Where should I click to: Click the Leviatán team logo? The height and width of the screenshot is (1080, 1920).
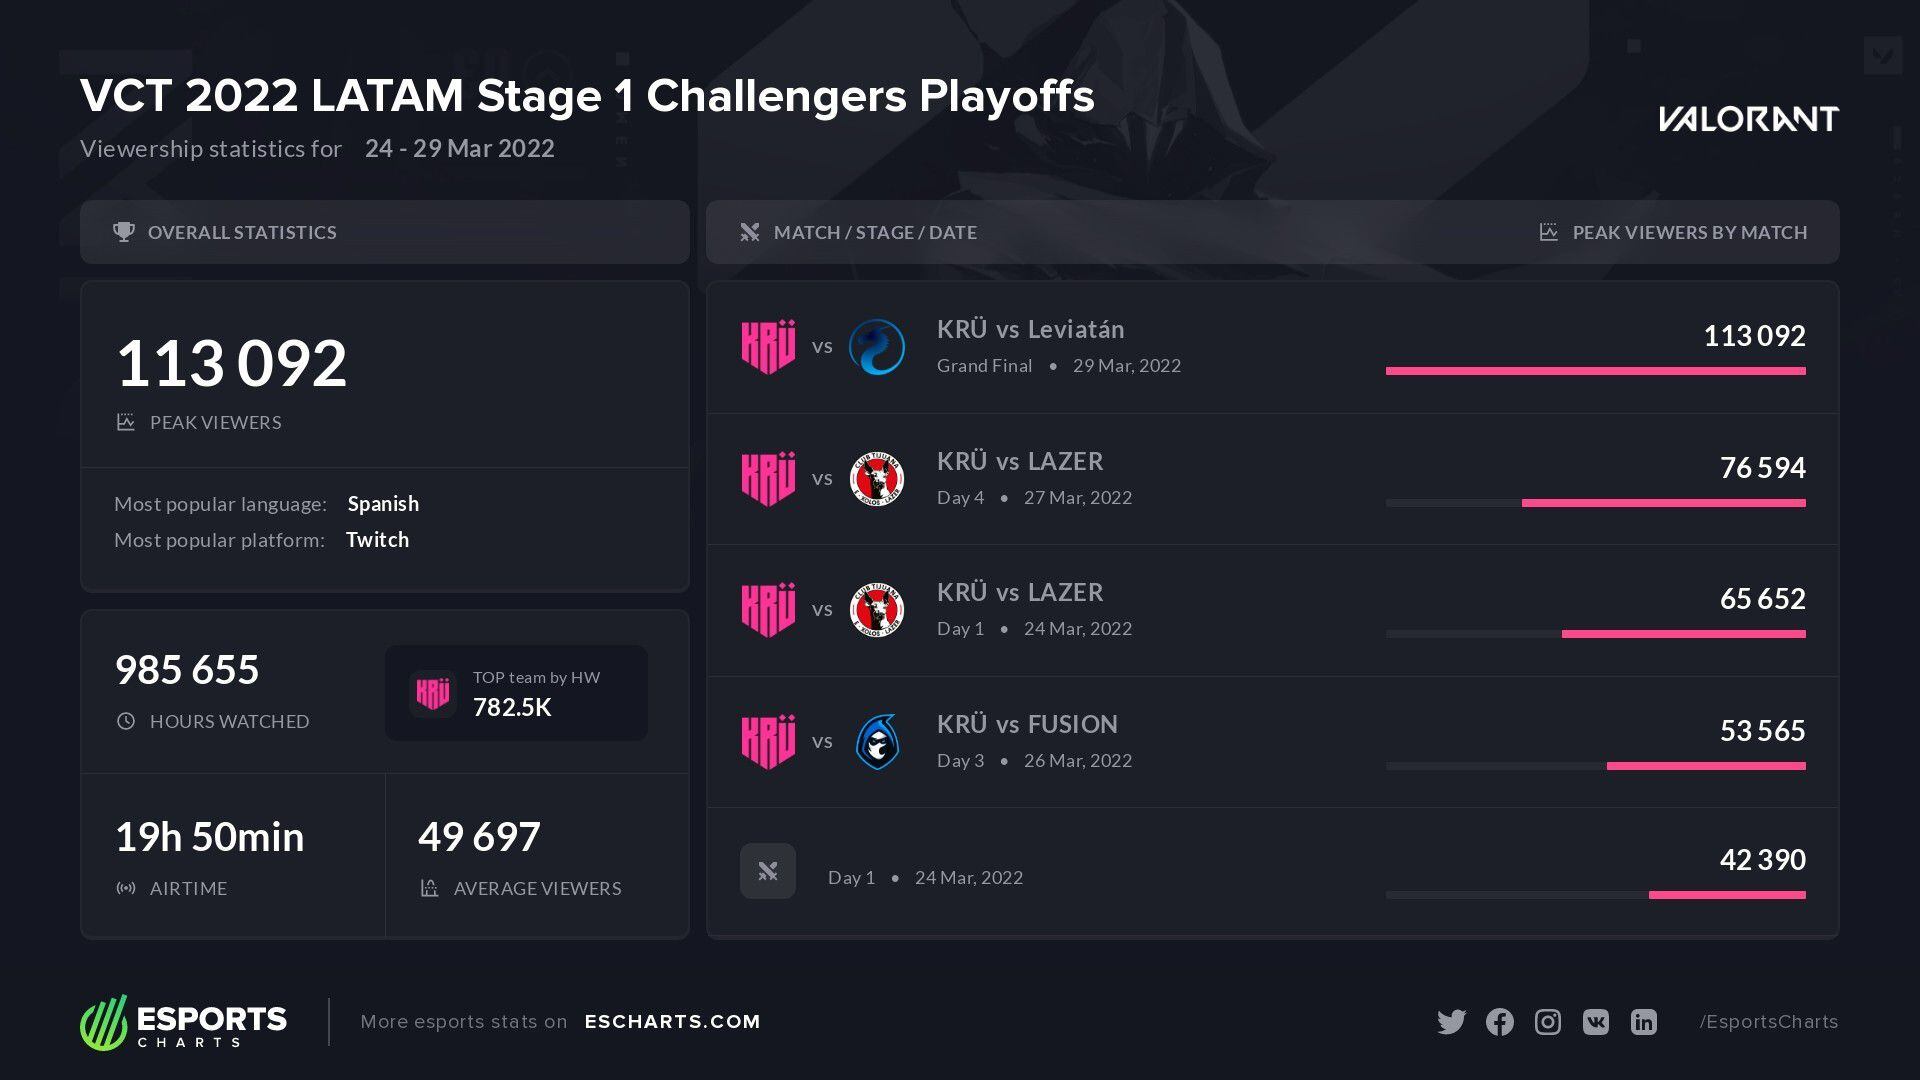(877, 347)
